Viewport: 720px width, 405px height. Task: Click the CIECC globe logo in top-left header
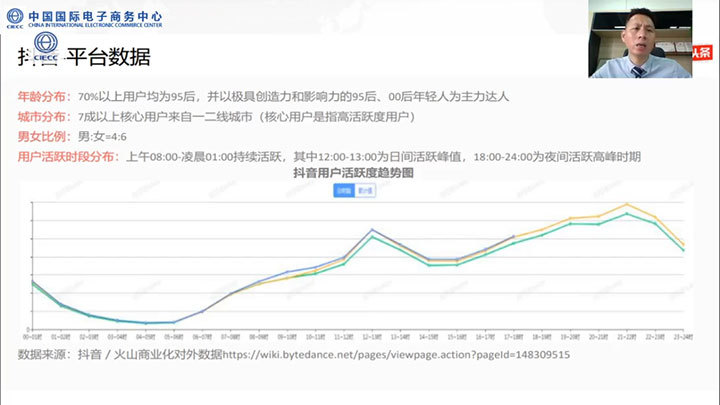[x=12, y=17]
